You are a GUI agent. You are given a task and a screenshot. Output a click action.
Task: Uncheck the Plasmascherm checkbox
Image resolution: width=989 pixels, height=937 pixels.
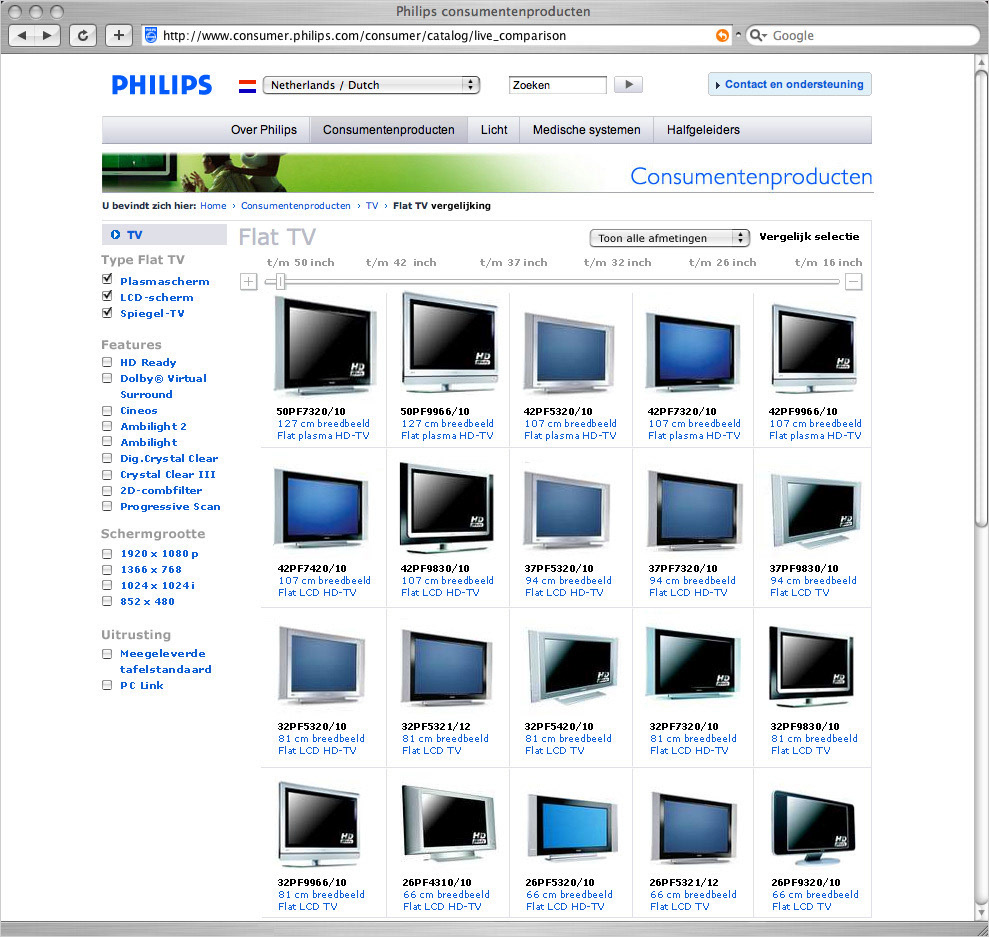107,279
